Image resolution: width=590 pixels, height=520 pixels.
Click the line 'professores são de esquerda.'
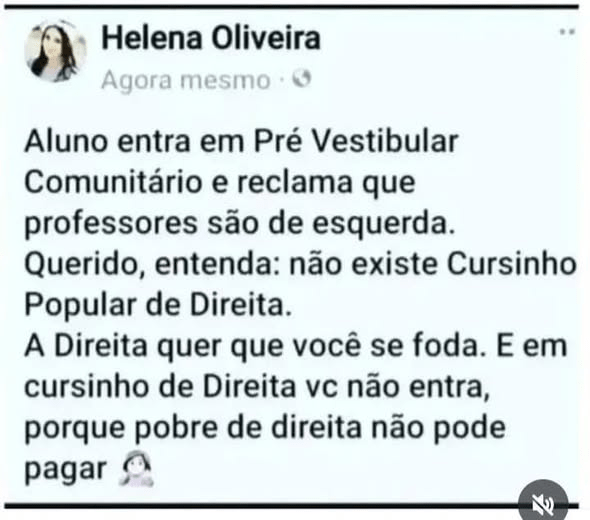[240, 224]
